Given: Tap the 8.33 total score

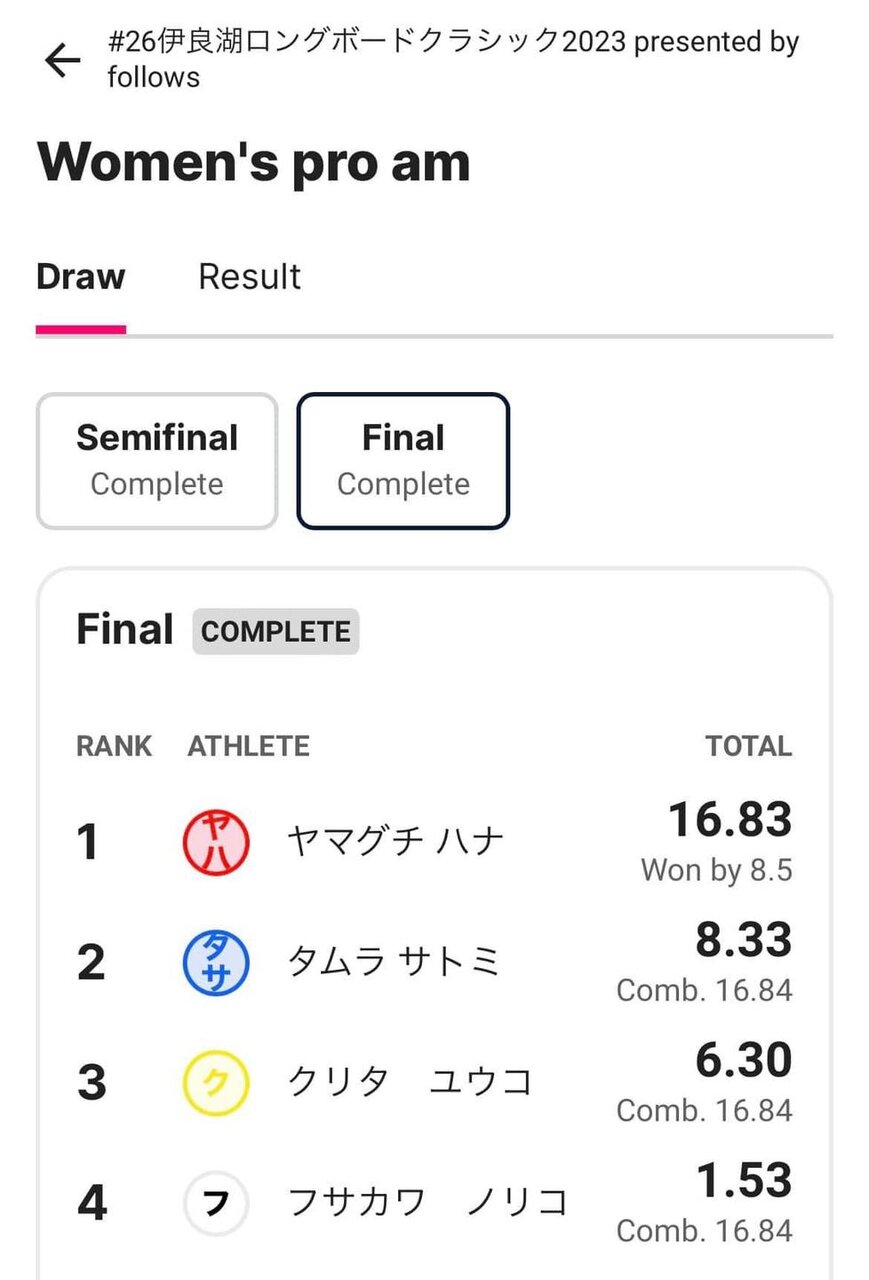Looking at the screenshot, I should (x=743, y=941).
